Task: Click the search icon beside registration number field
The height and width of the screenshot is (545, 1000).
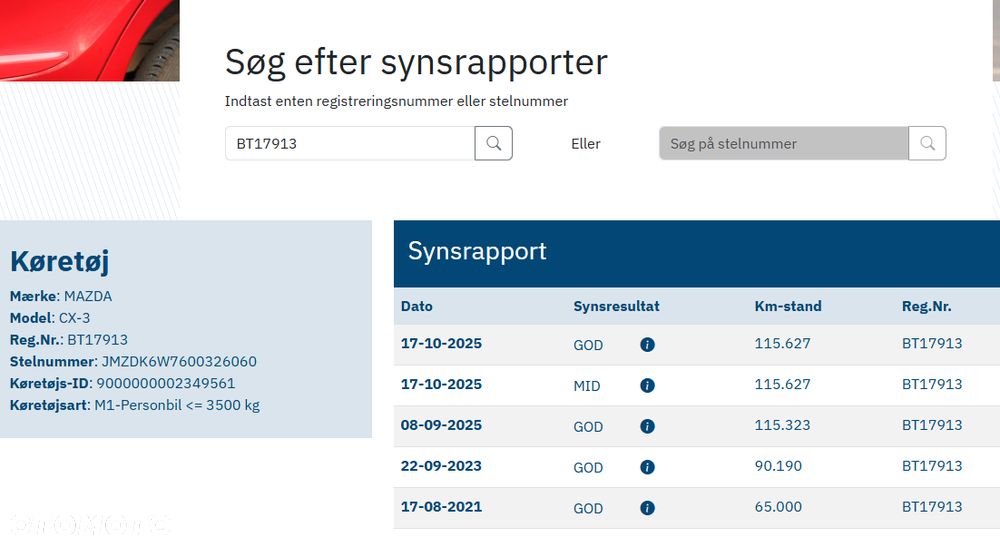Action: pos(493,143)
